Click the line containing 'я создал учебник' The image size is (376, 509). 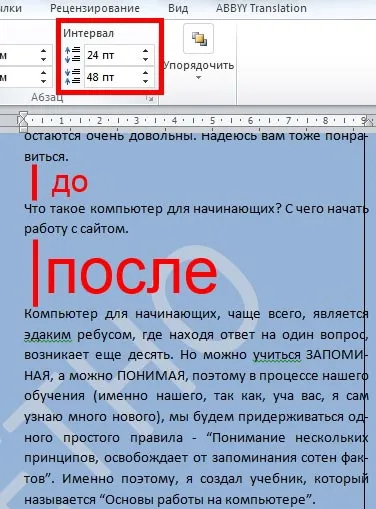click(x=196, y=479)
